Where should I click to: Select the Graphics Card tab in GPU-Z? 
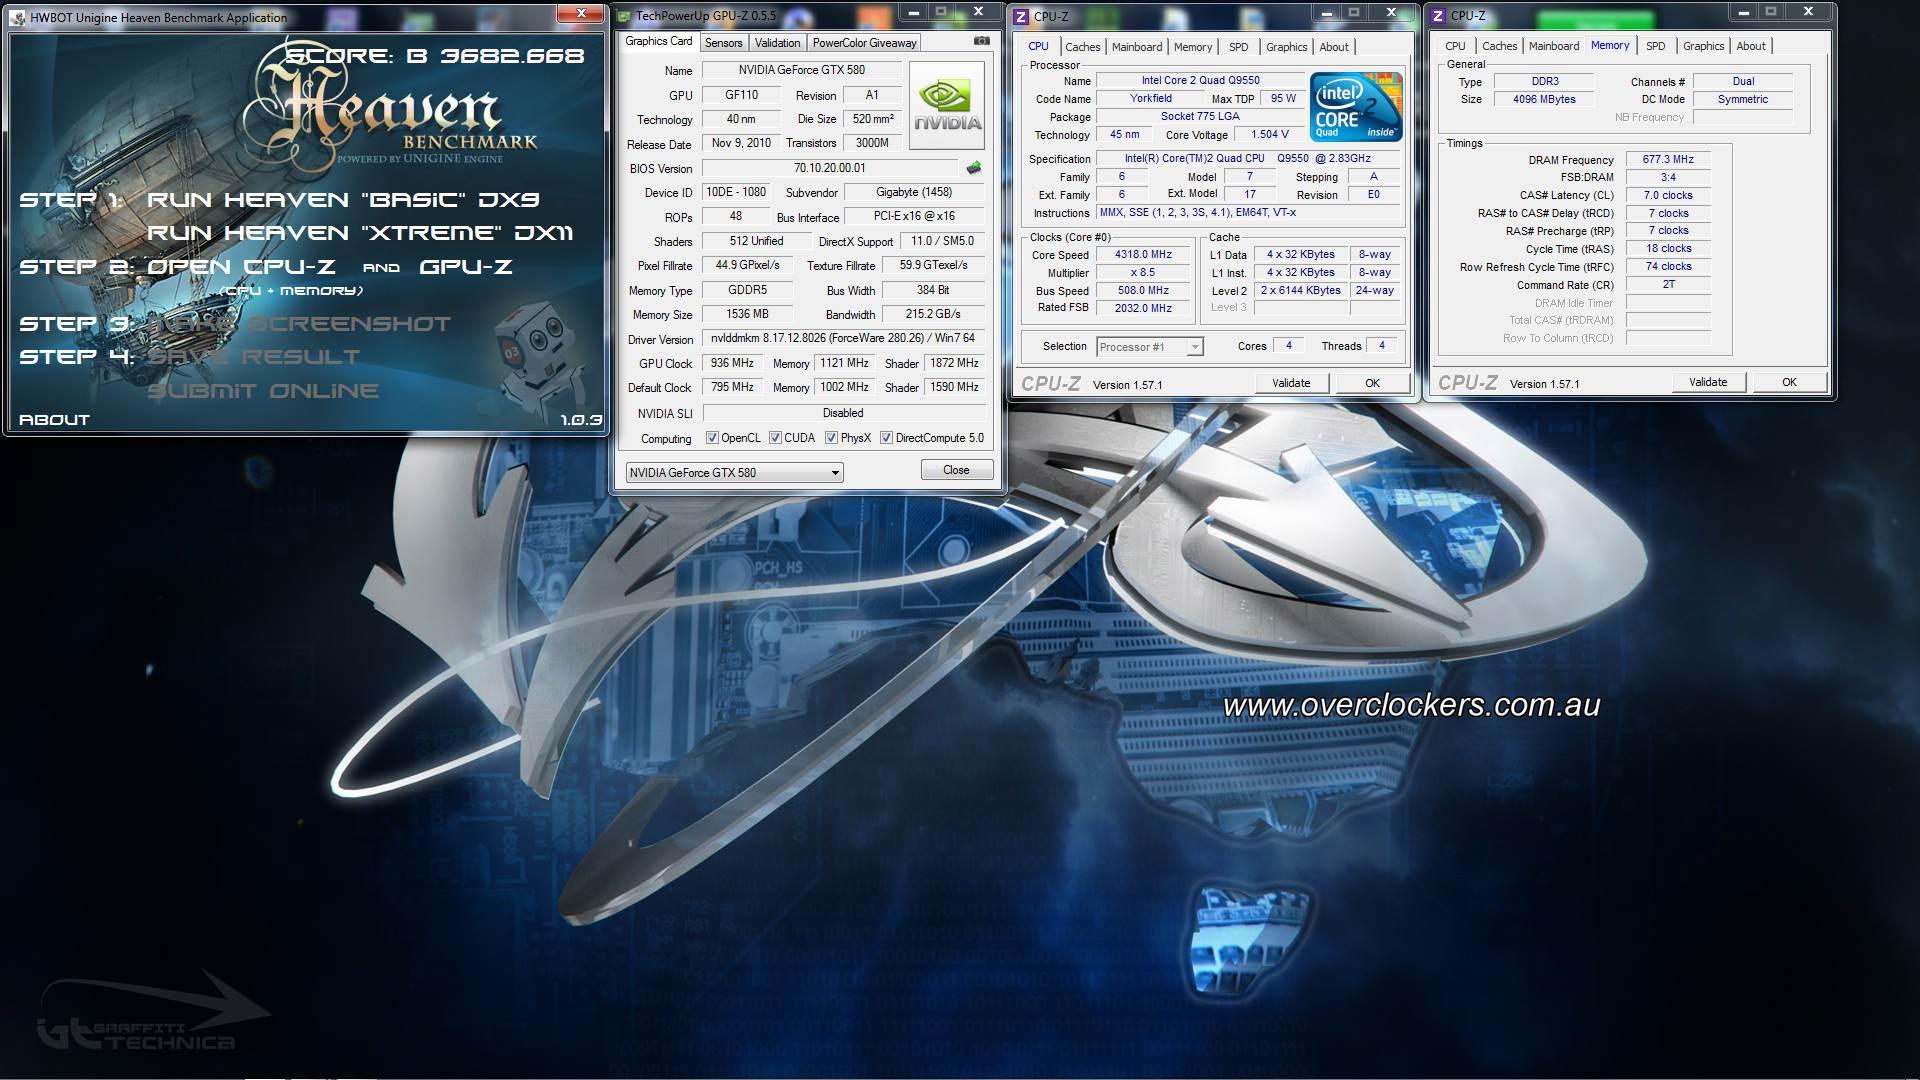(659, 42)
